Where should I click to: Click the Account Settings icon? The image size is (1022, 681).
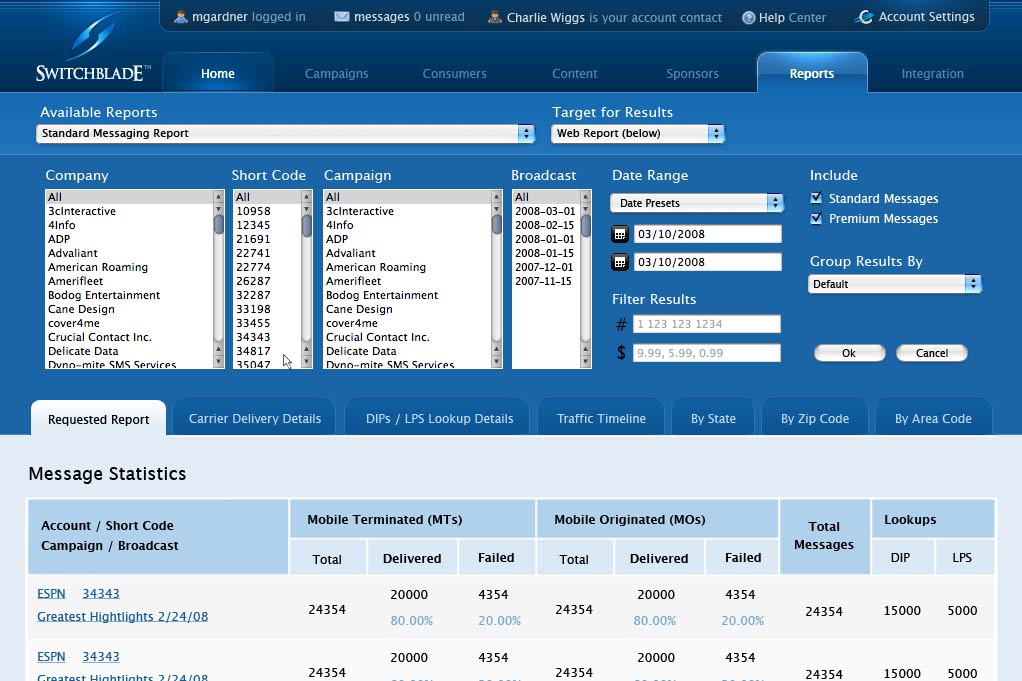[865, 17]
